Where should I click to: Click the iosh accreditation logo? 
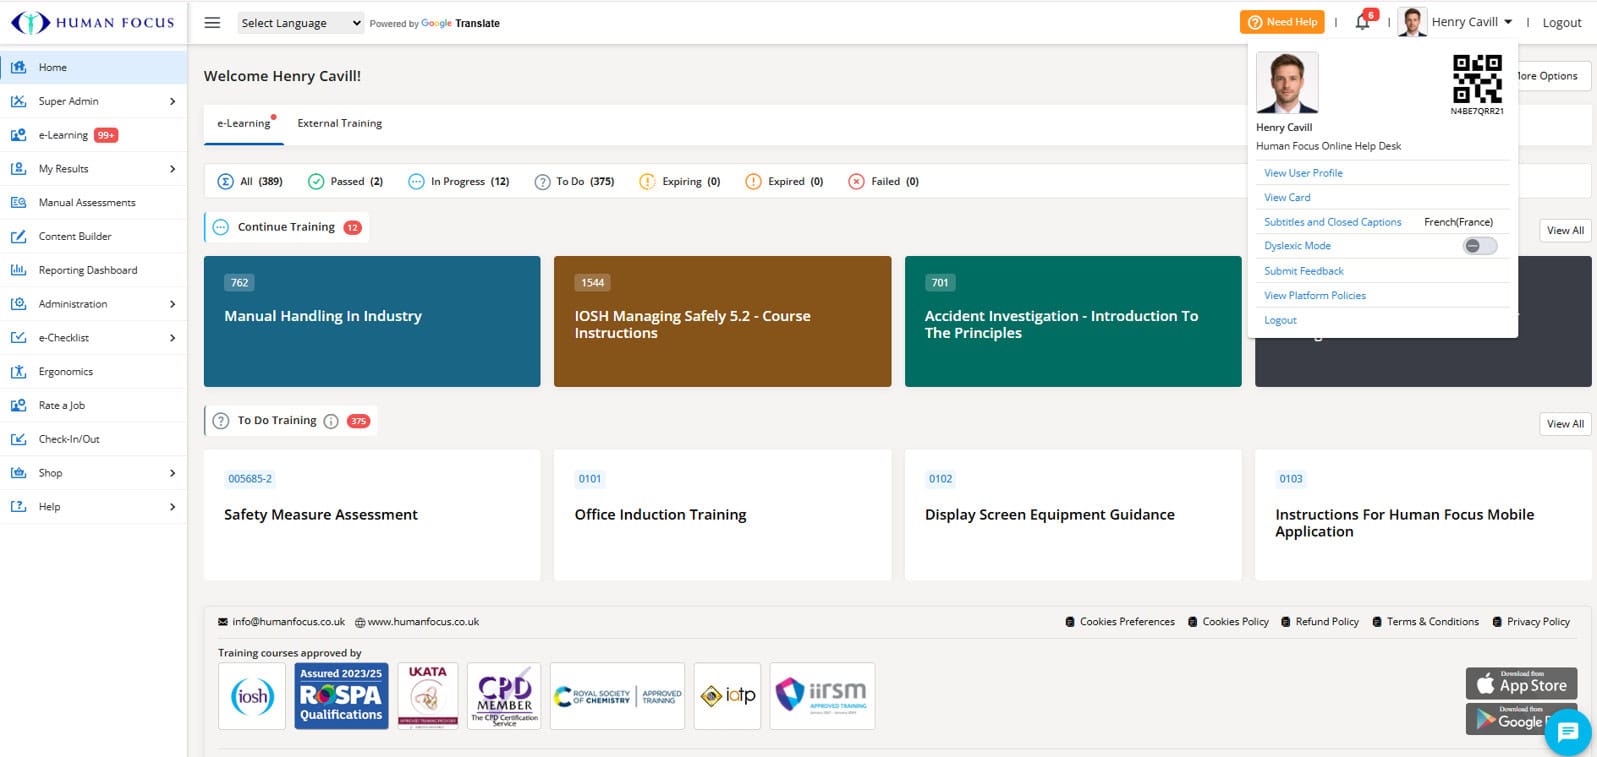coord(252,696)
